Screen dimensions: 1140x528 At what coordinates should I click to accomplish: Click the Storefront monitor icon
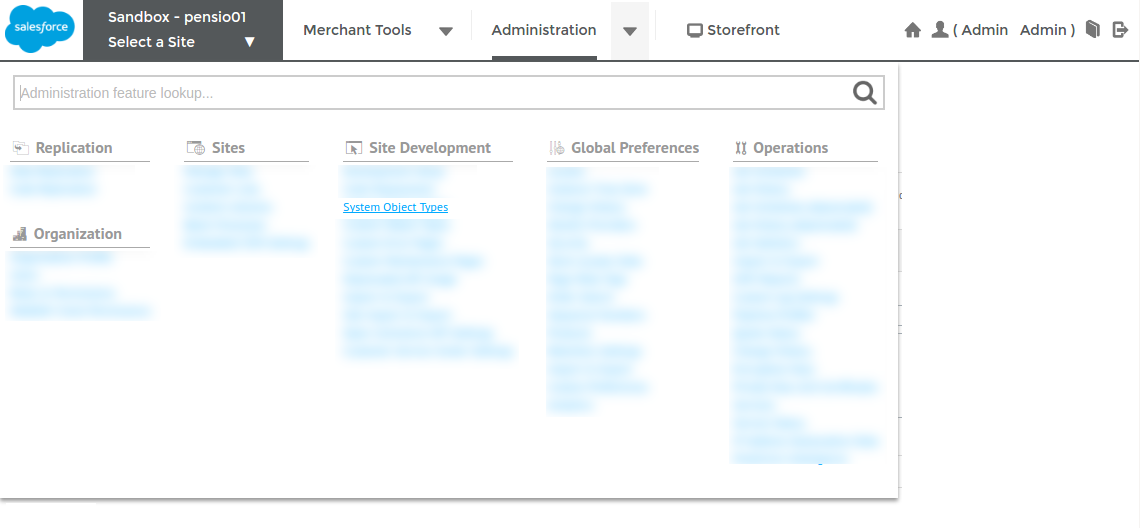(695, 31)
